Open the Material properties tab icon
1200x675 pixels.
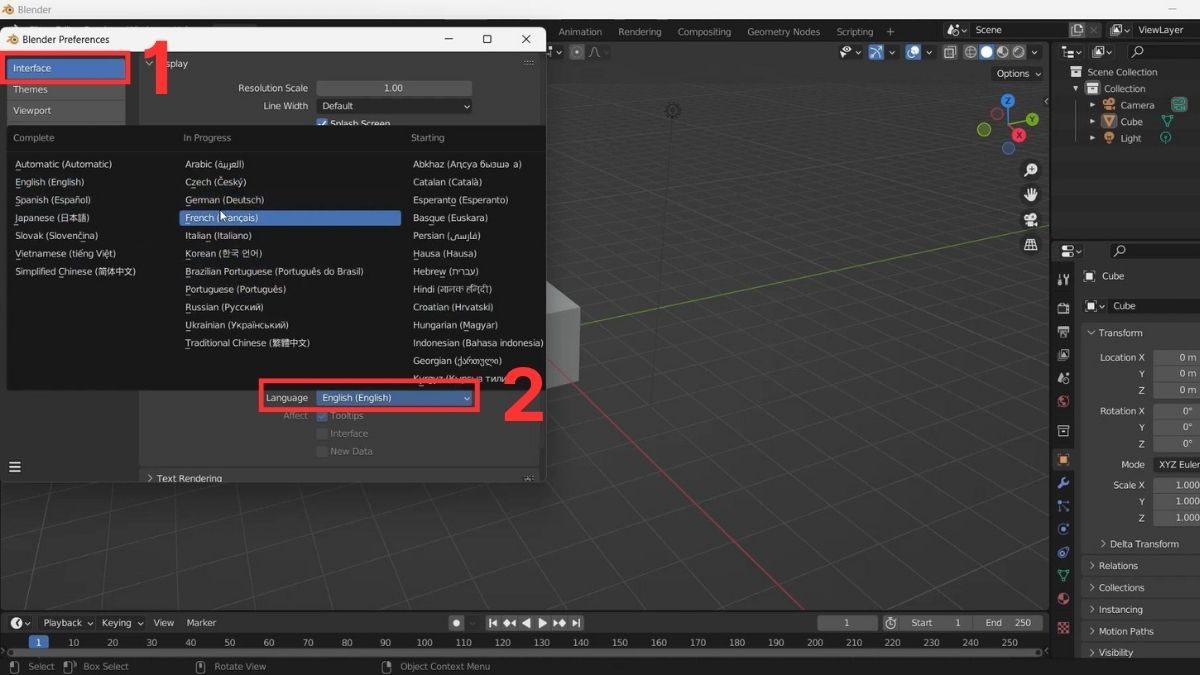tap(1063, 599)
